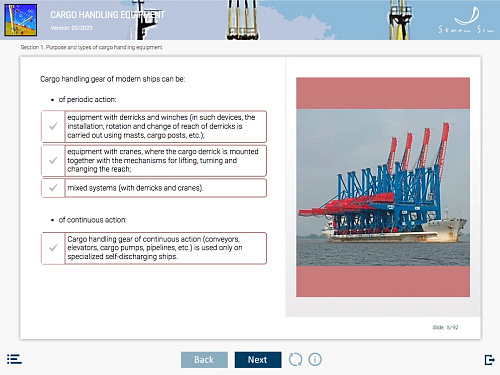
Task: Click the course logo thumbnail in header
Action: pos(20,20)
